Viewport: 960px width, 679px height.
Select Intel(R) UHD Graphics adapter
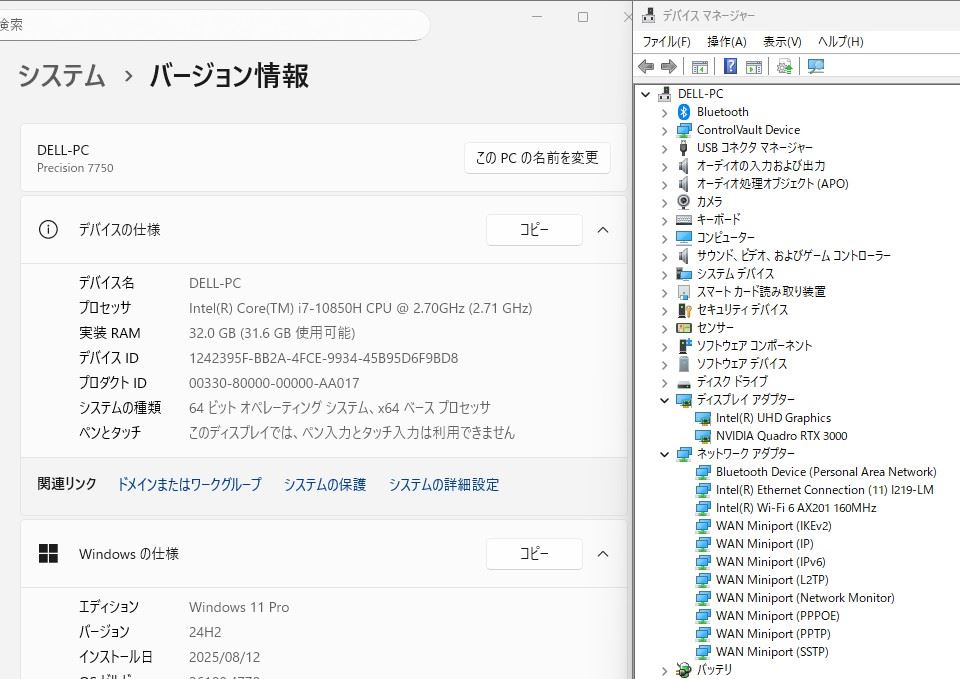click(773, 418)
